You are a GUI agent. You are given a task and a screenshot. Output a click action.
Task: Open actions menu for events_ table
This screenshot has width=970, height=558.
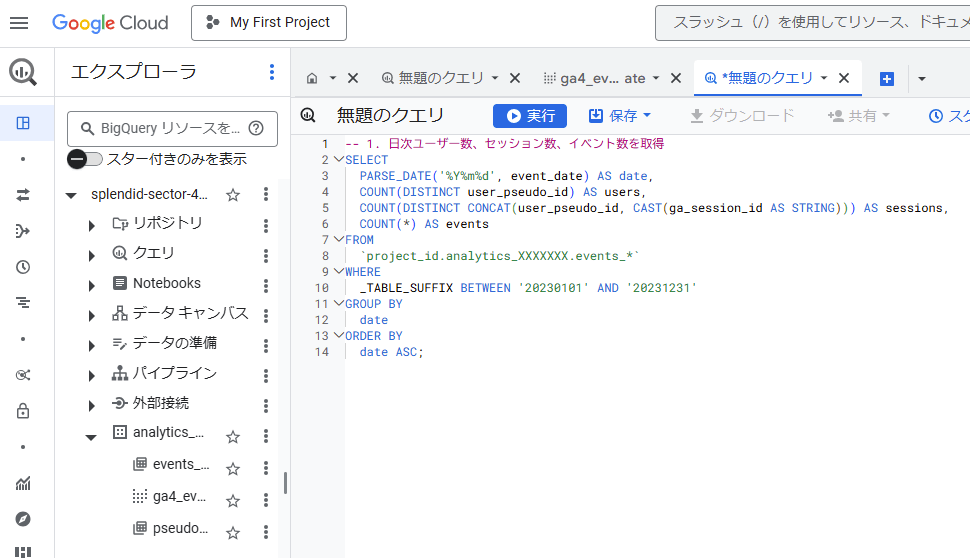(x=266, y=468)
